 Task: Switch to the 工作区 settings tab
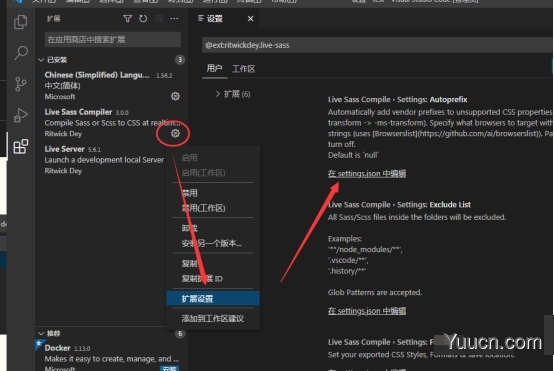tap(243, 69)
